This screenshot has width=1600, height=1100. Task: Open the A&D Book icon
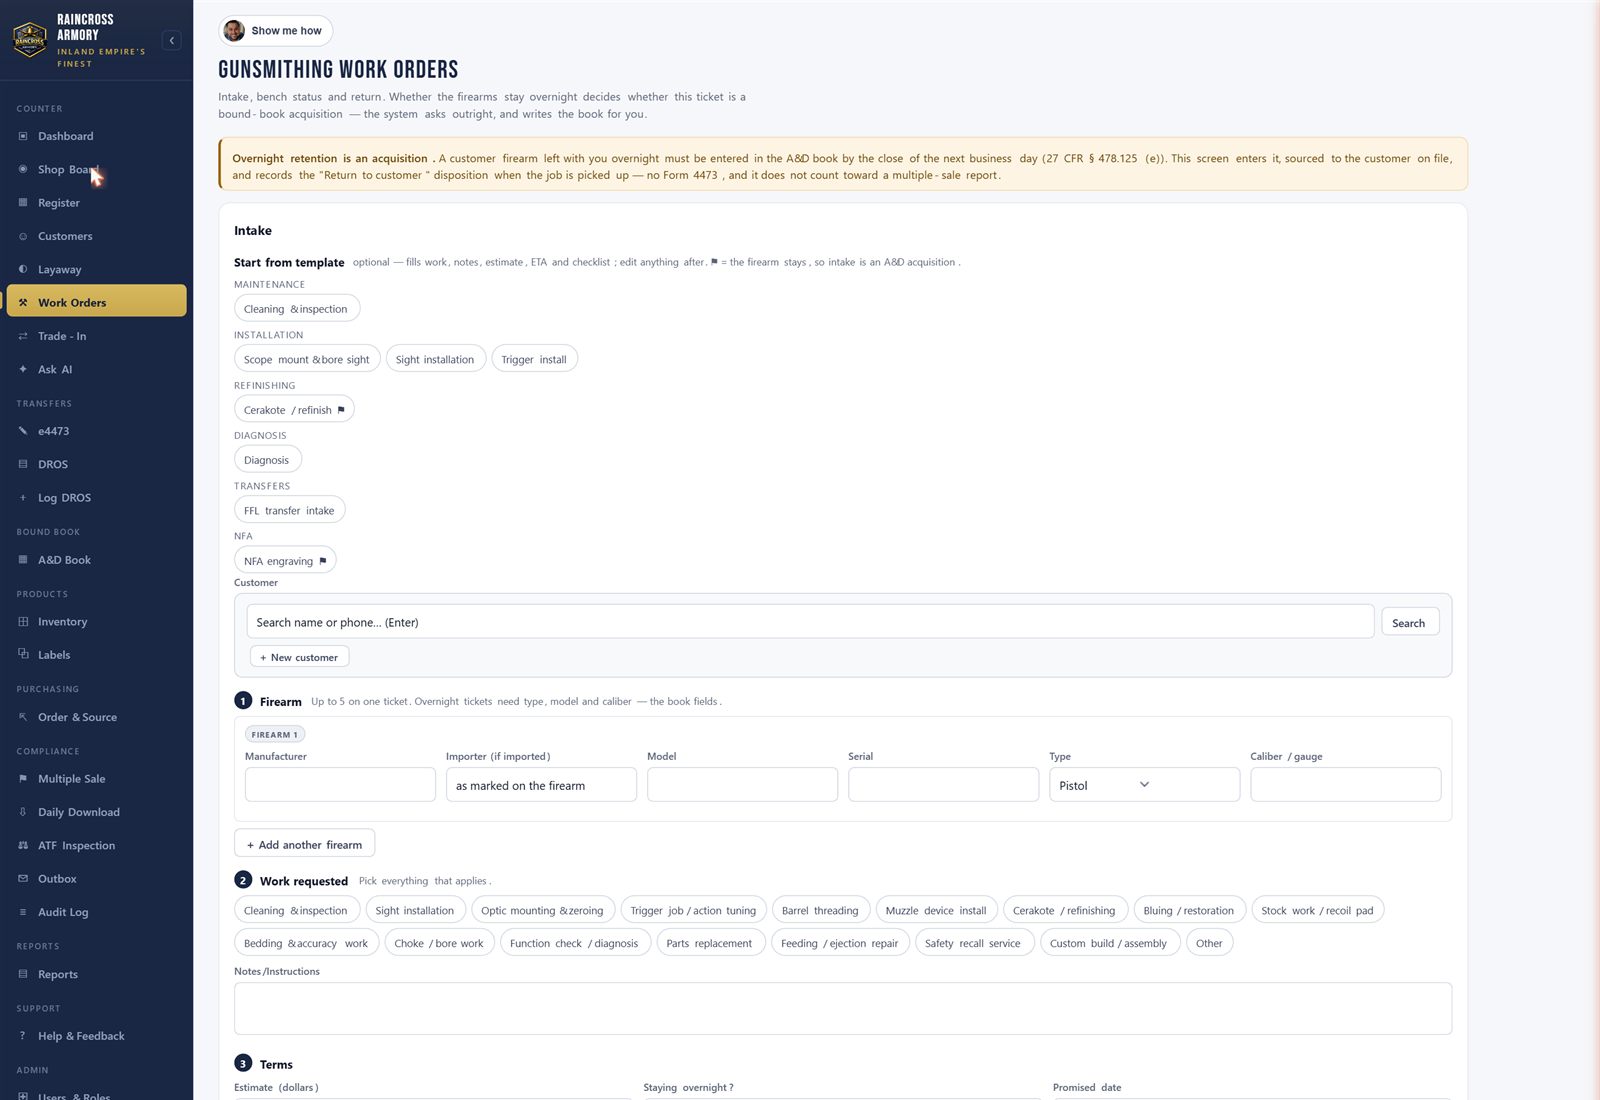[23, 560]
